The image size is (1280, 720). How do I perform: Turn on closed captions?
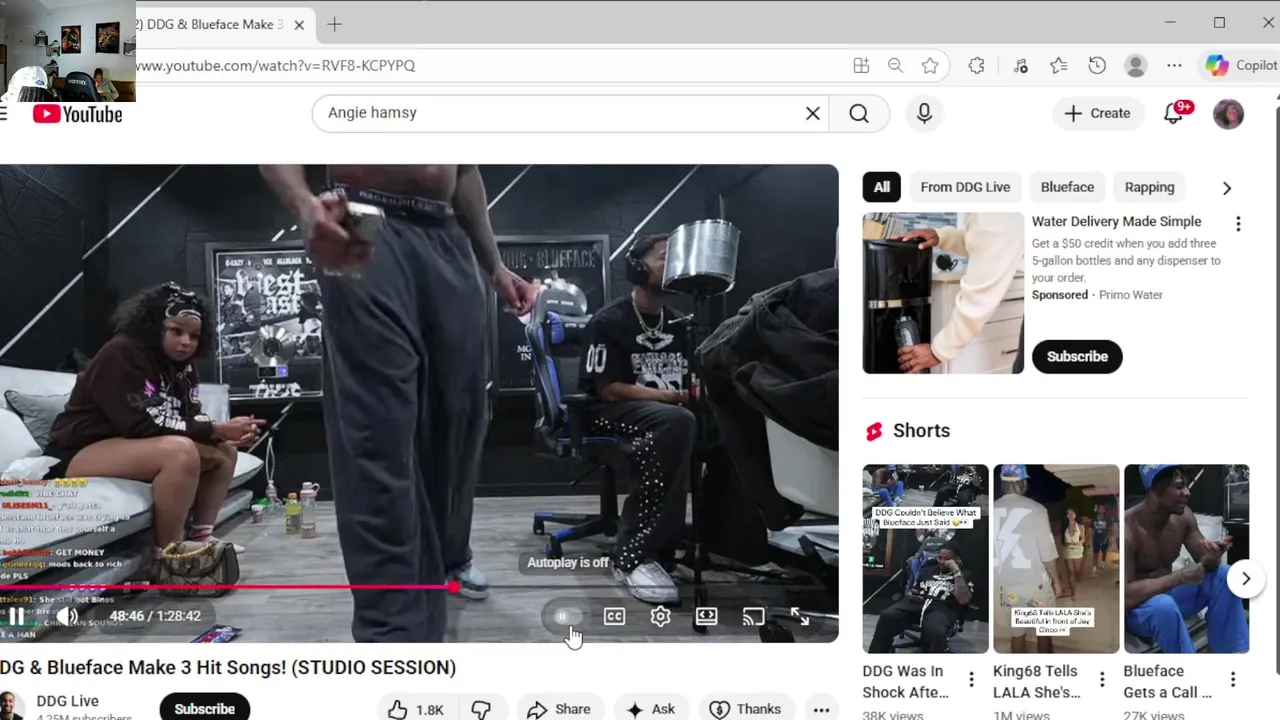(614, 617)
